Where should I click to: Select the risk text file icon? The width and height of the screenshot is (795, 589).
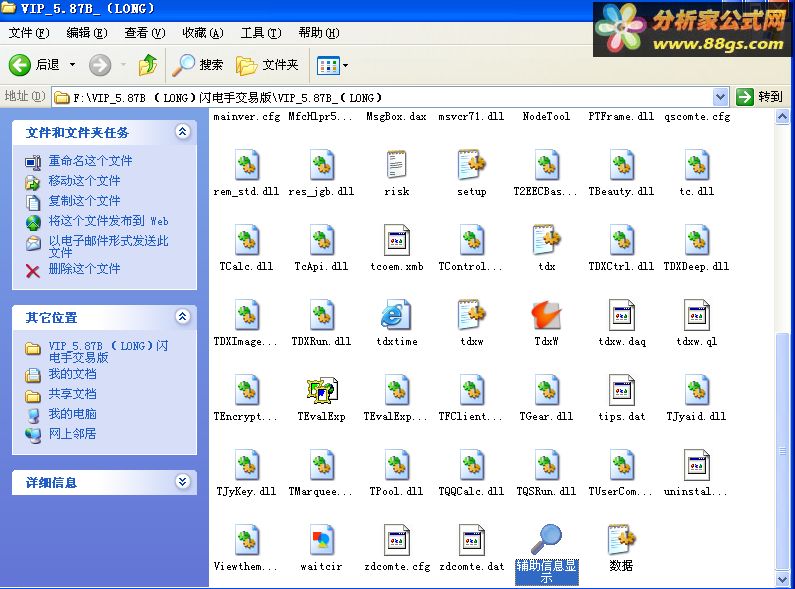[x=396, y=164]
